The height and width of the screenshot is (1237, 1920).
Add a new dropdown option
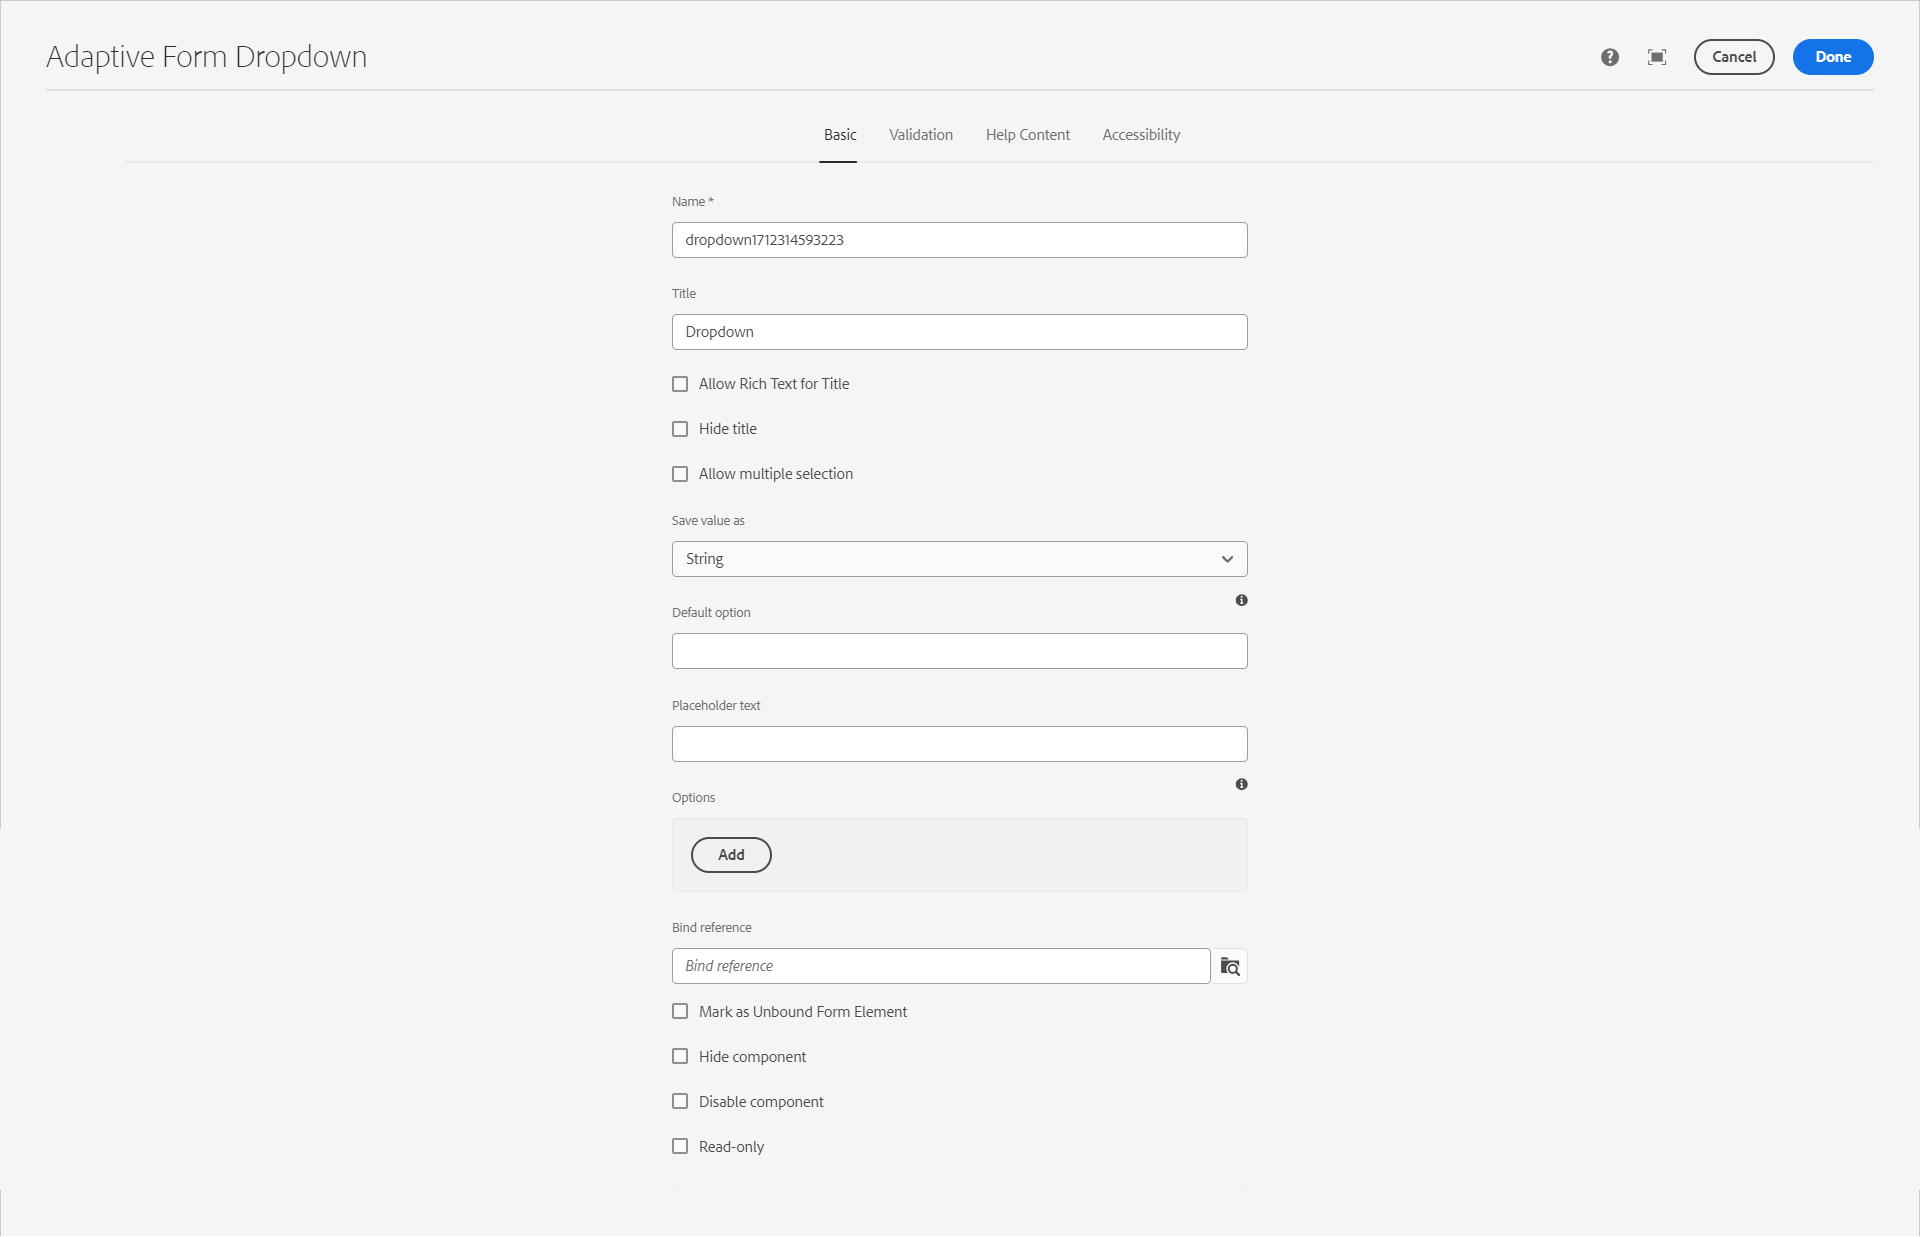pos(731,855)
